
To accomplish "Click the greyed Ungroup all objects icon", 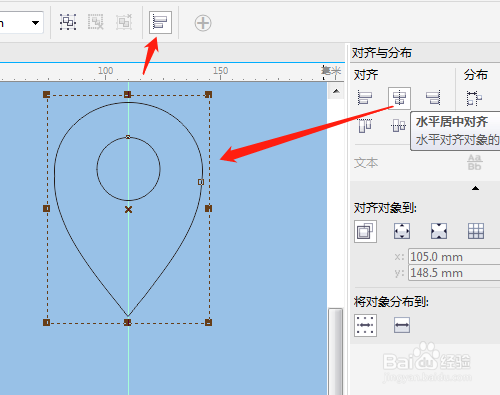I will pos(124,22).
